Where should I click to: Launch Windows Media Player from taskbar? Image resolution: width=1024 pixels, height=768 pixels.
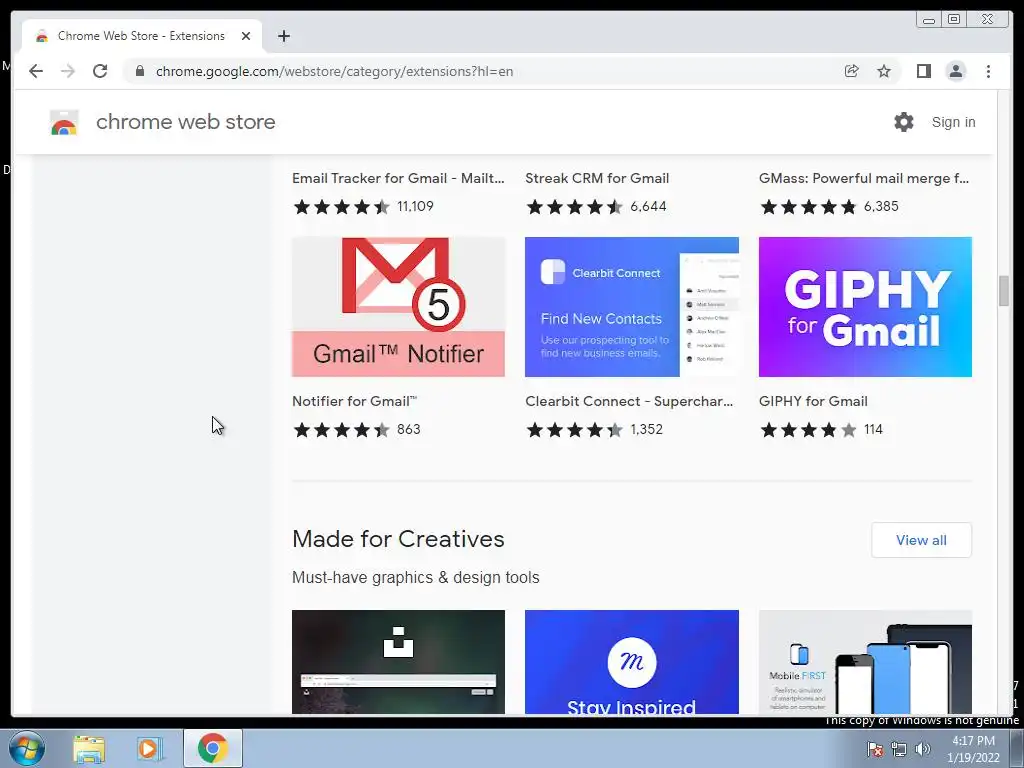pyautogui.click(x=148, y=748)
